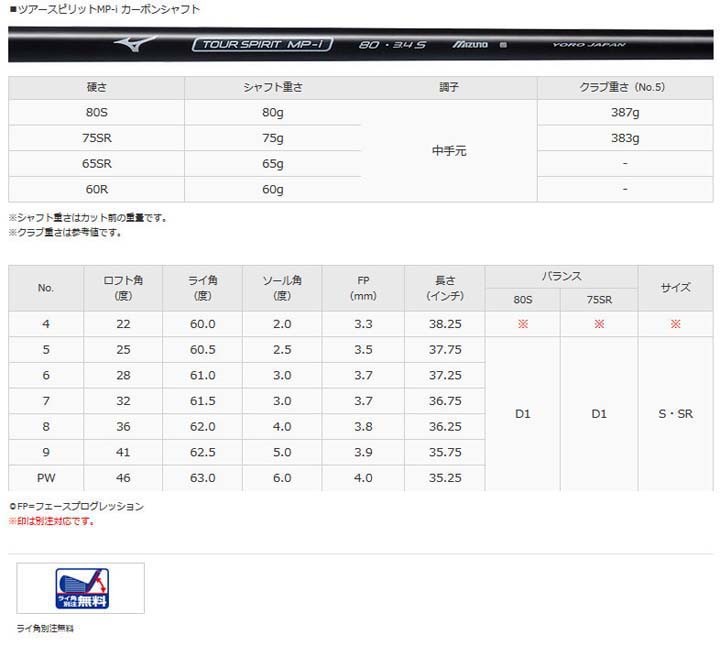Click the D1 balance cell under 80S

[x=523, y=414]
